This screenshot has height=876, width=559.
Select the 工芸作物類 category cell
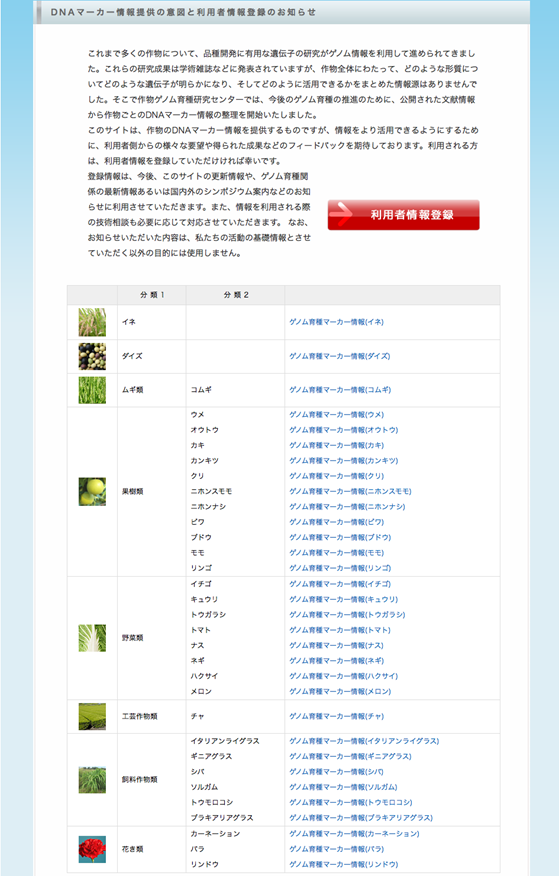(152, 717)
